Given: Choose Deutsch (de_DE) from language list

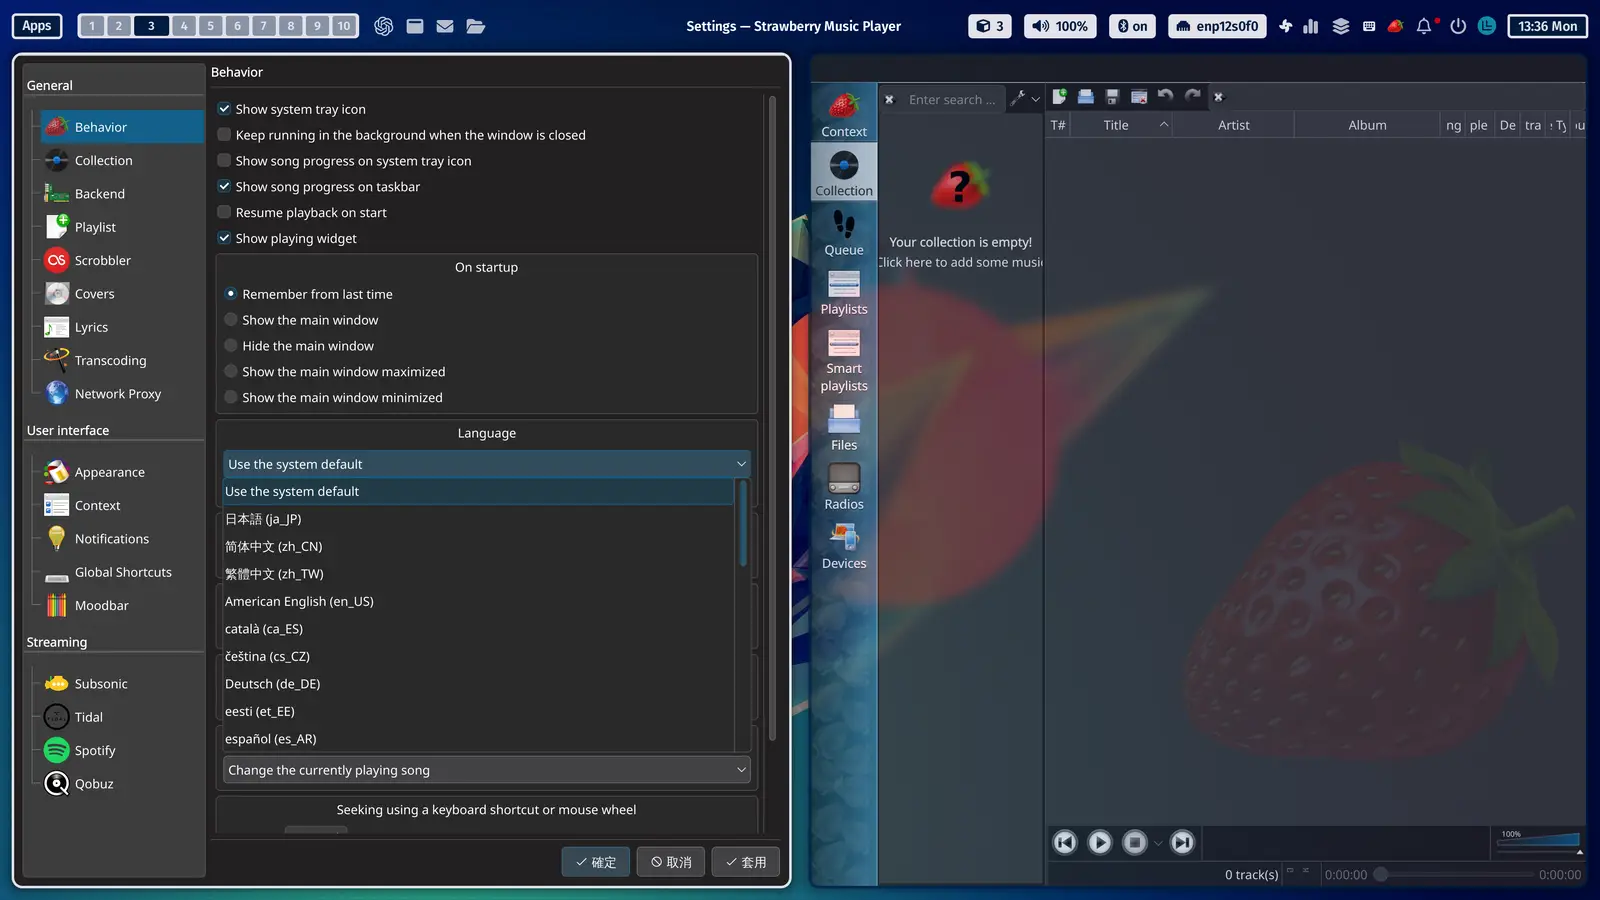Looking at the screenshot, I should click(478, 684).
